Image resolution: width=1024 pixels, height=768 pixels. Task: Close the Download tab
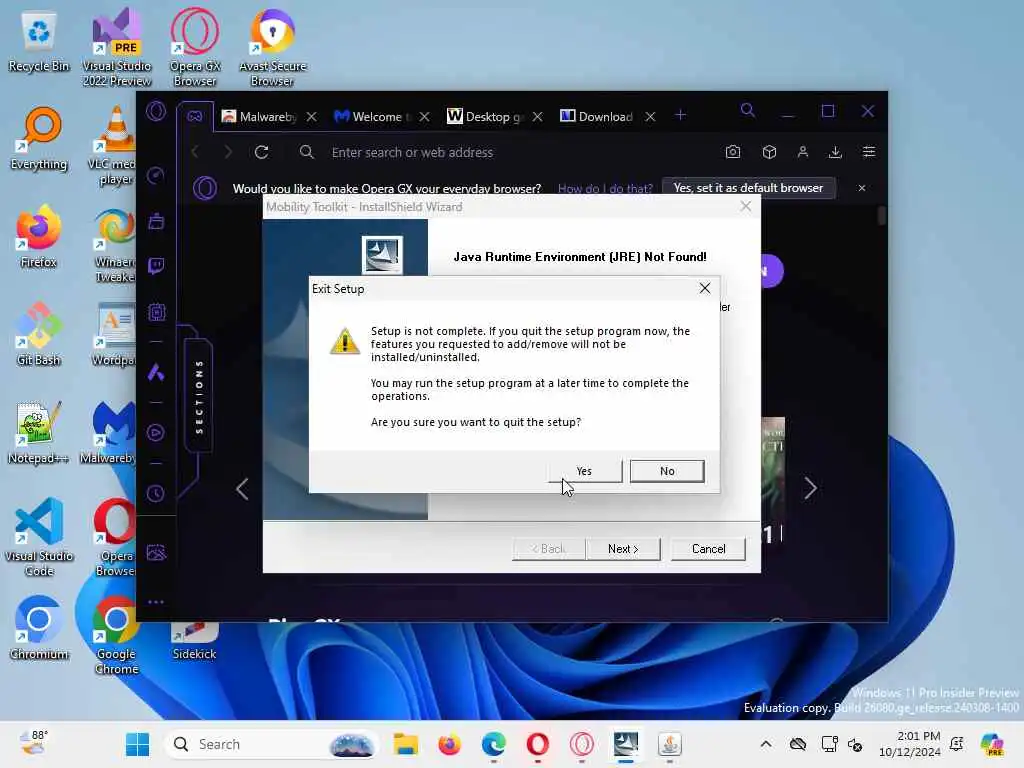coord(650,116)
